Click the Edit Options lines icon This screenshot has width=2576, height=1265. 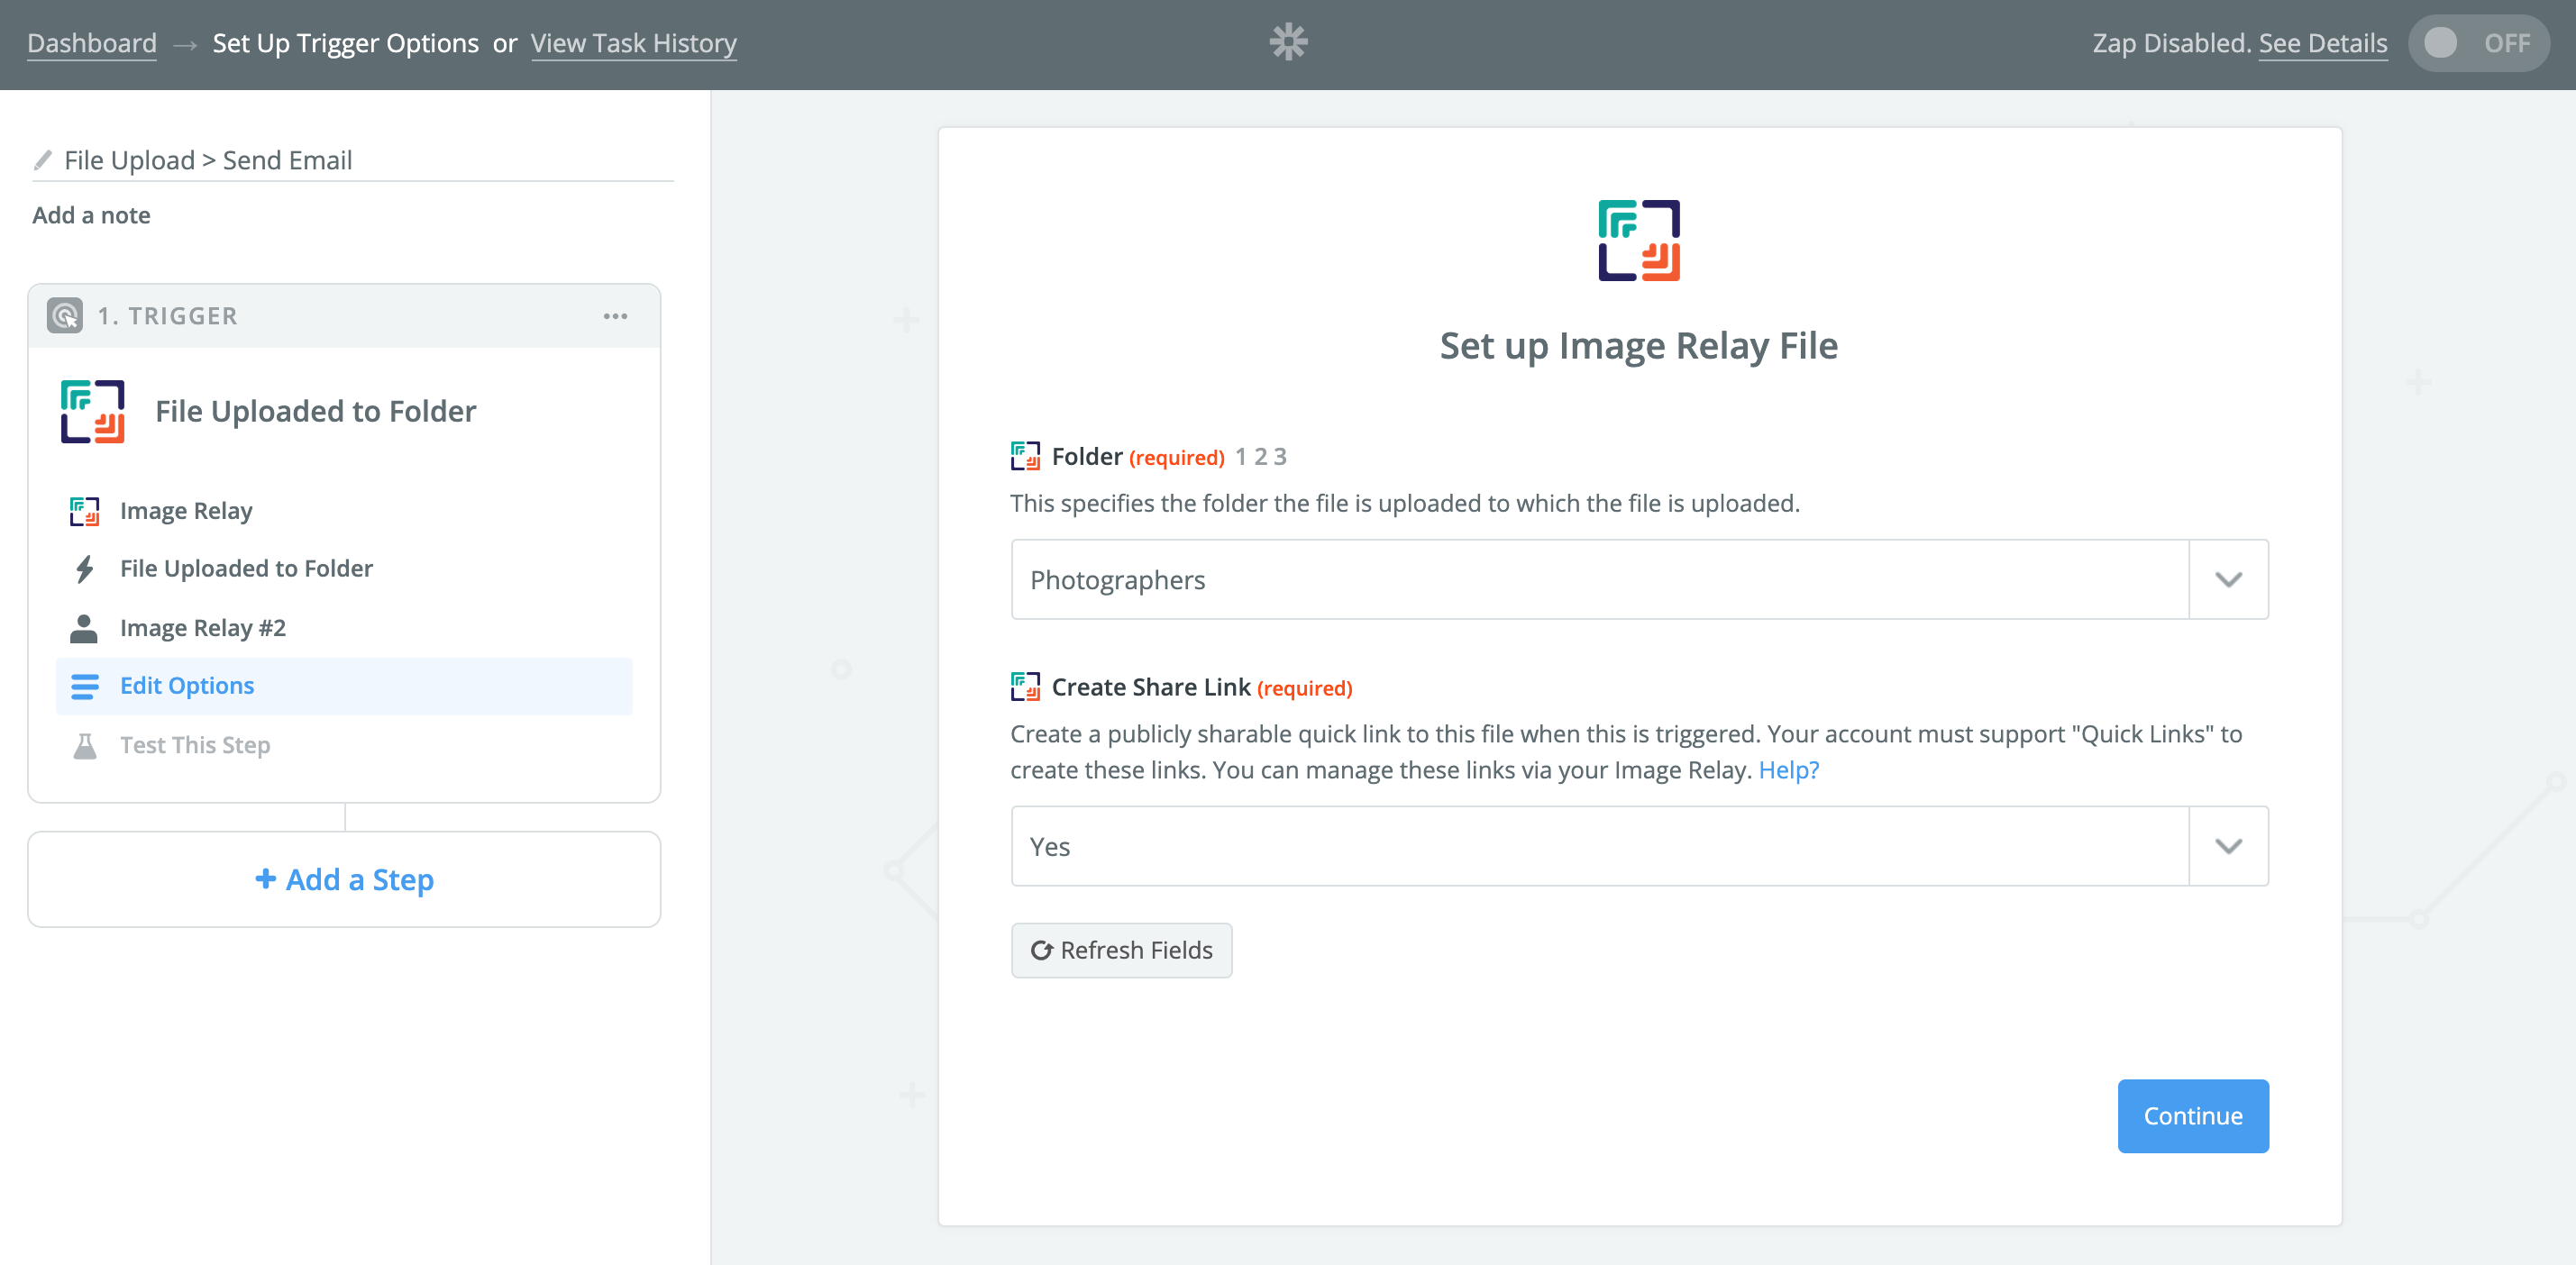click(85, 686)
